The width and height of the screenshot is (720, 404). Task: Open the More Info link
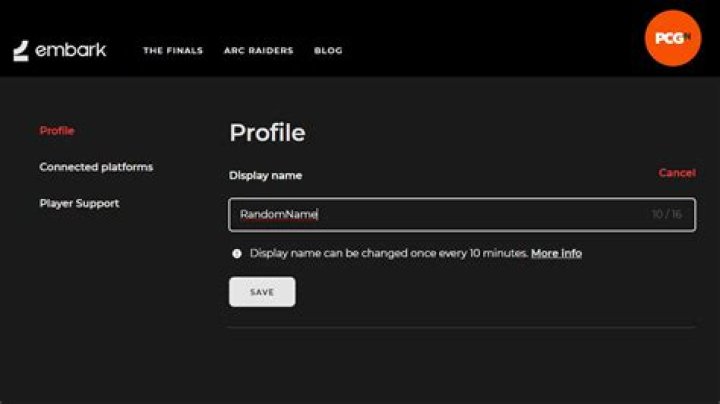557,253
